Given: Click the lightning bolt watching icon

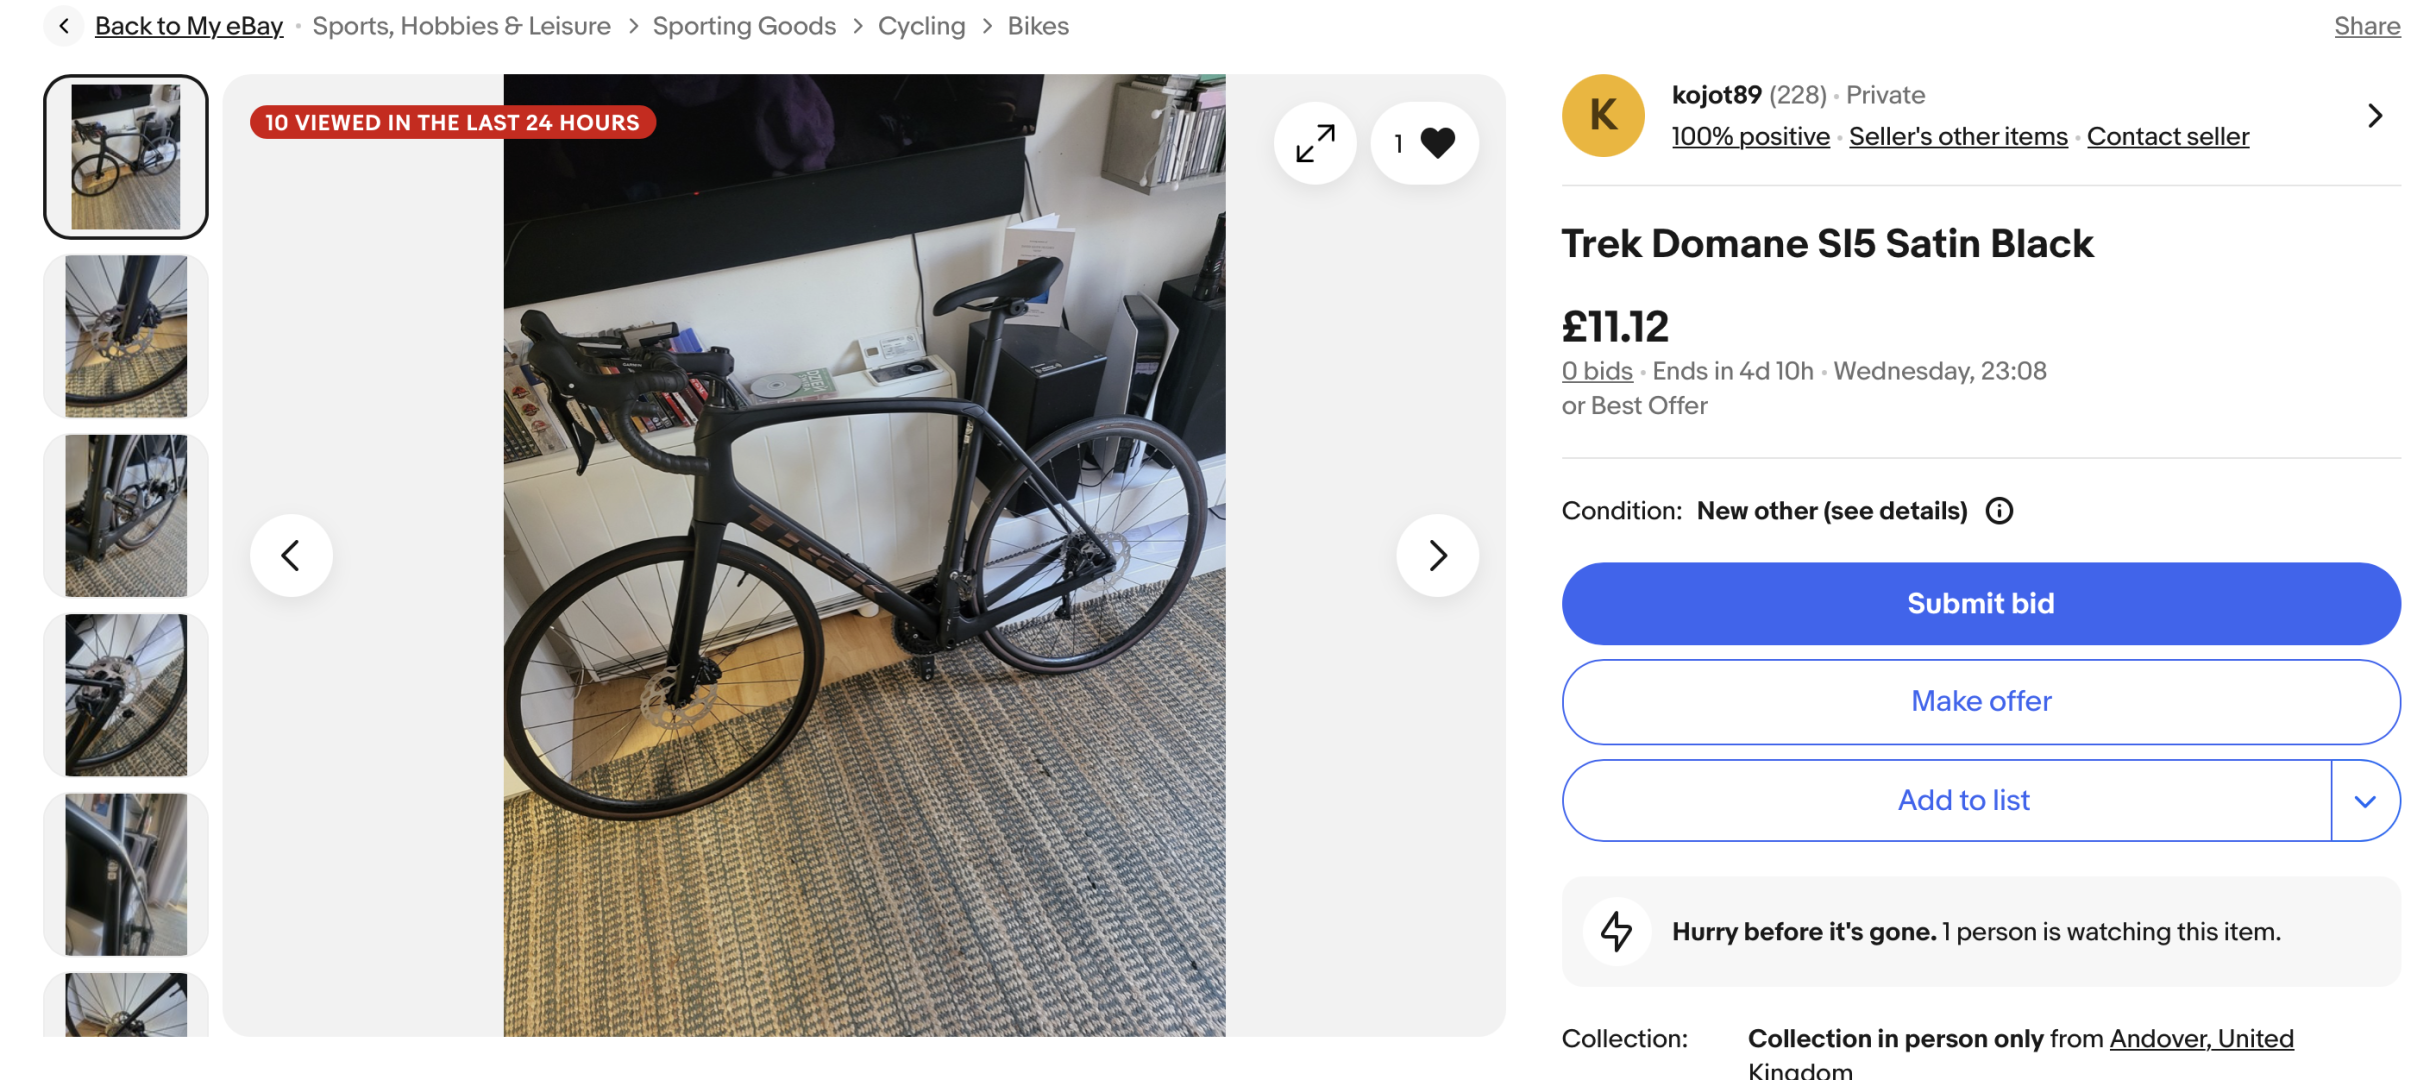Looking at the screenshot, I should pos(1616,931).
